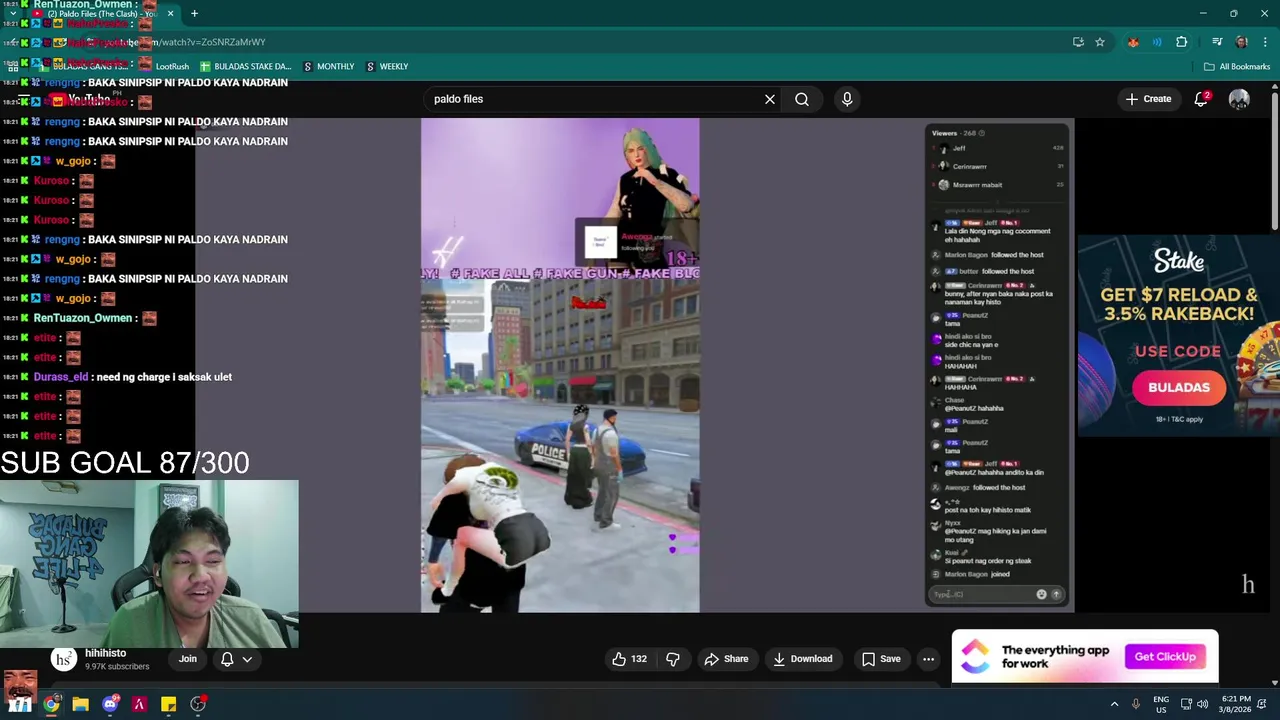Image resolution: width=1280 pixels, height=720 pixels.
Task: Open YouTube notifications bell
Action: (x=1201, y=99)
